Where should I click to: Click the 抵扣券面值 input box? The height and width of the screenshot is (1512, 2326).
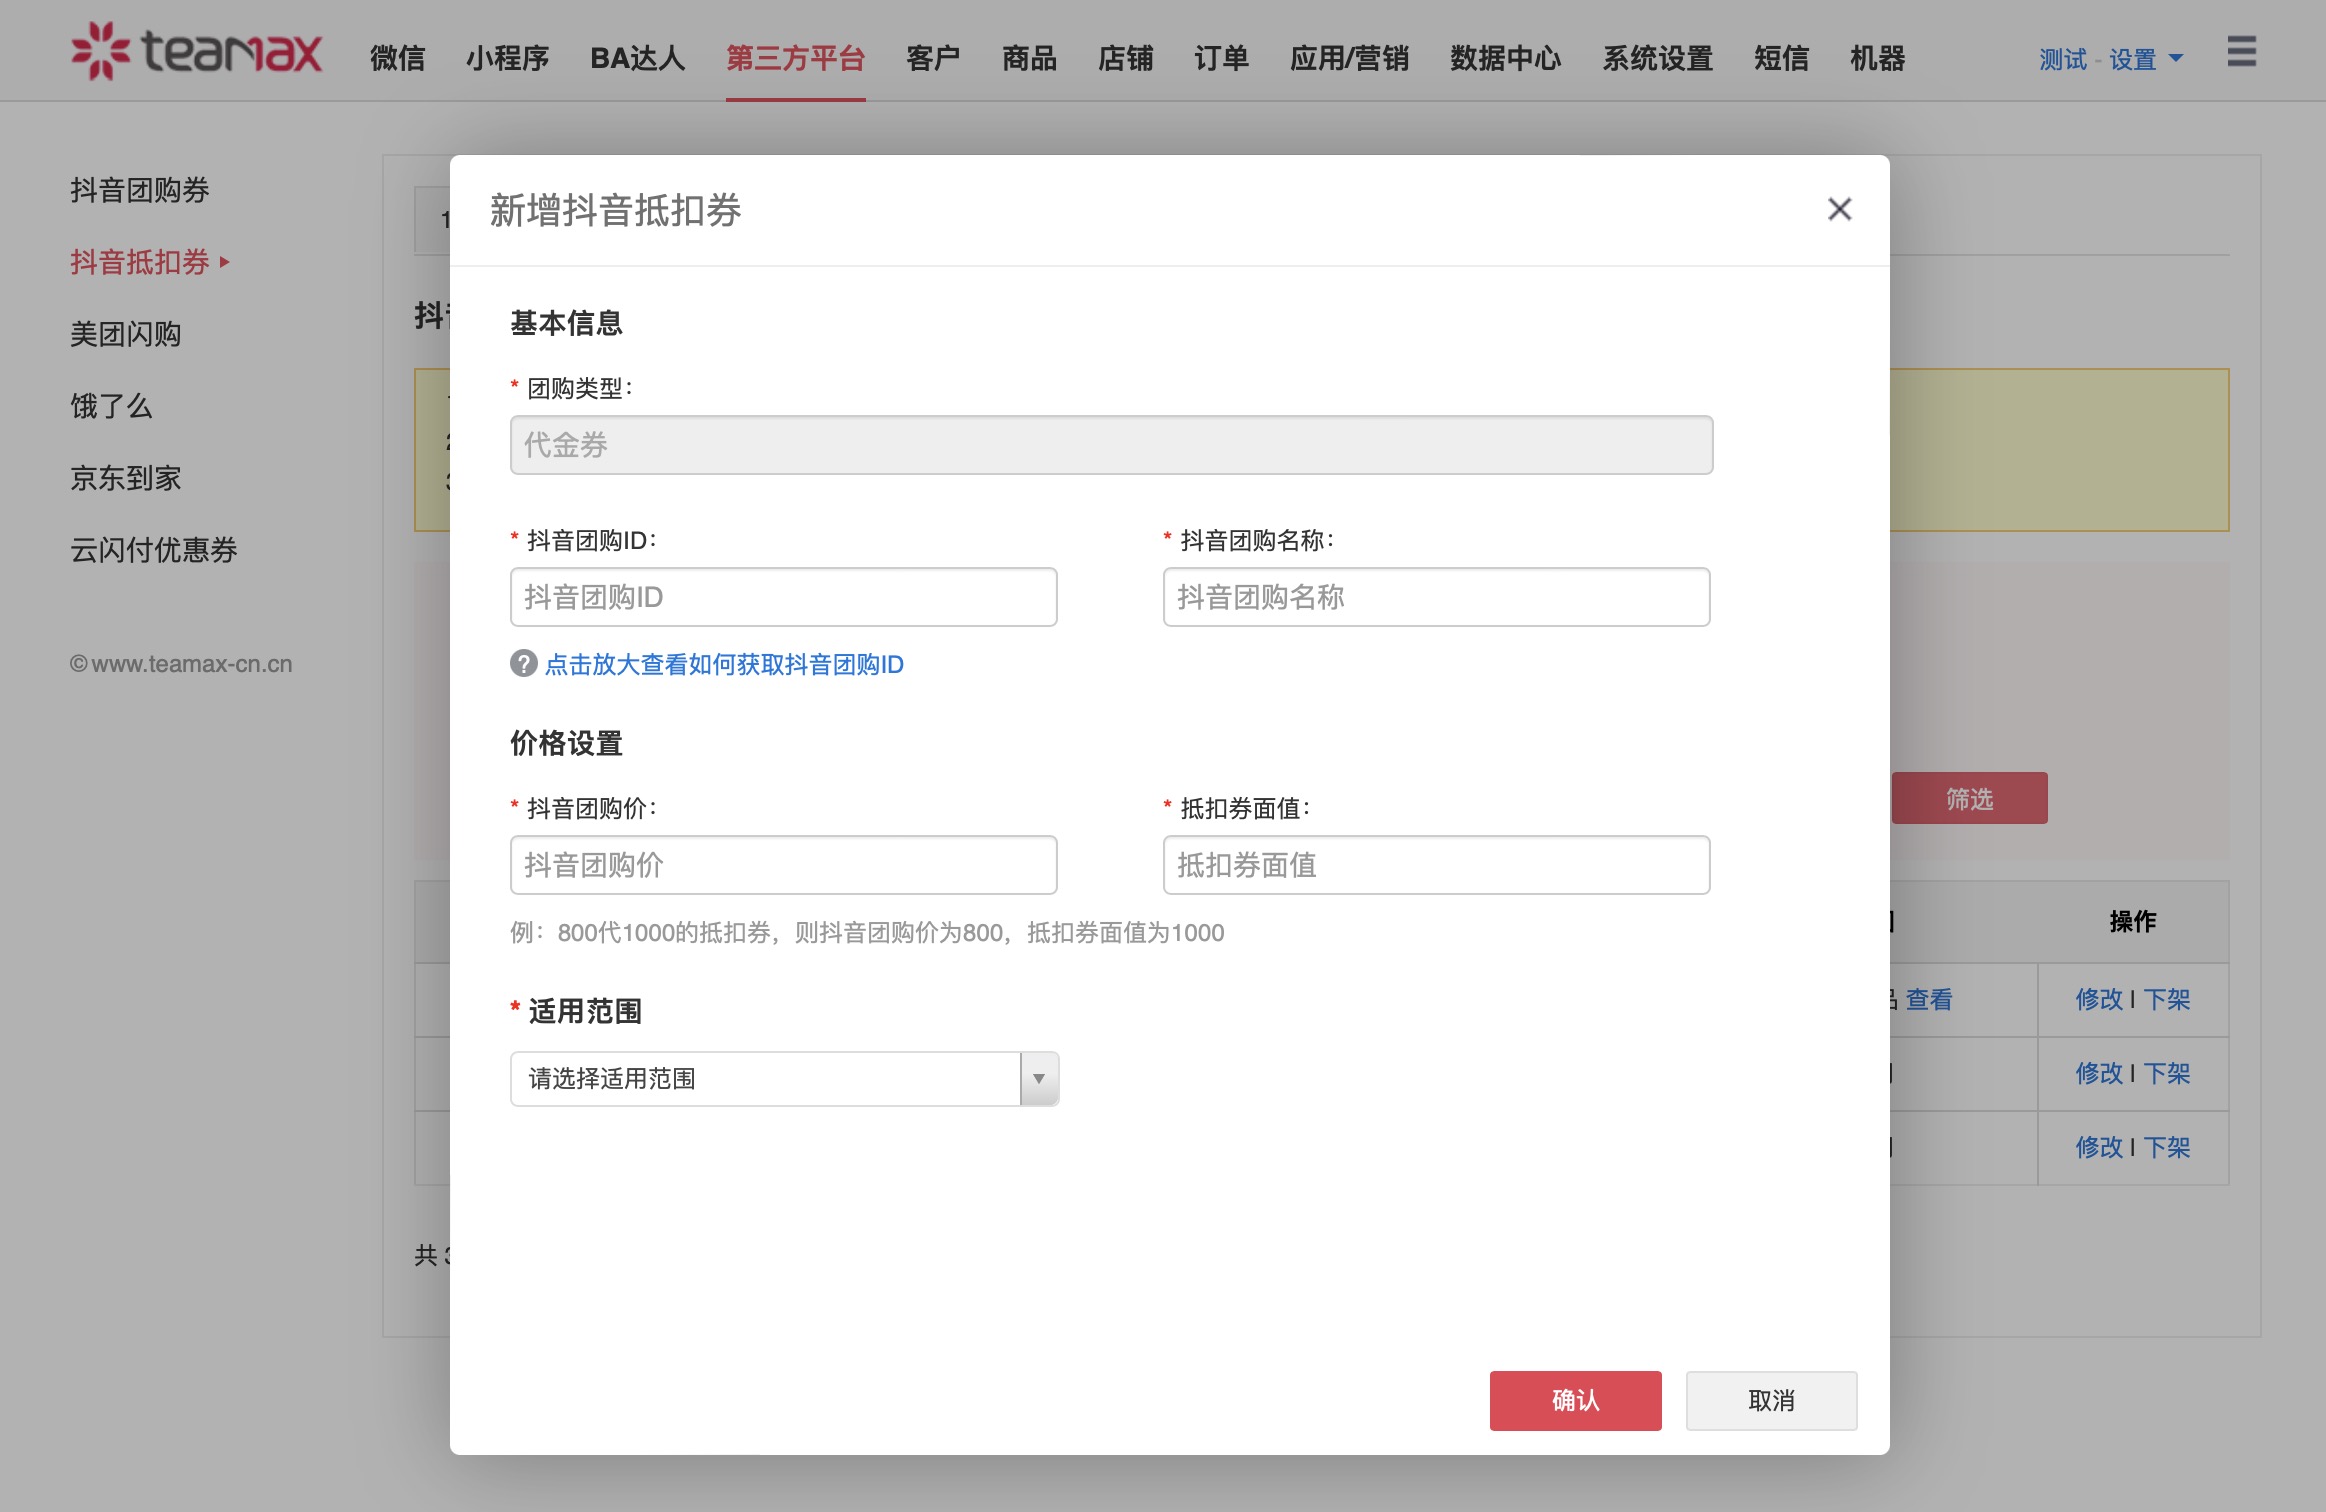click(x=1436, y=865)
